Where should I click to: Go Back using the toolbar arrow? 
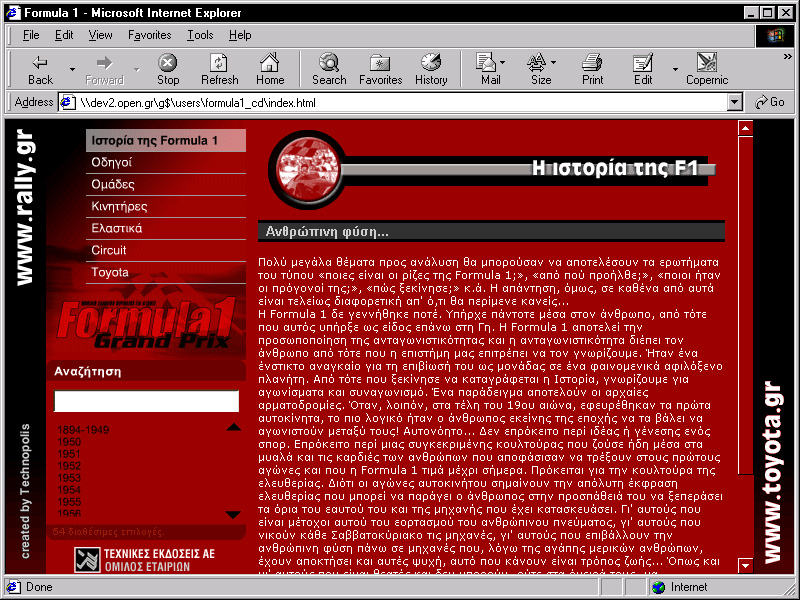pyautogui.click(x=40, y=70)
